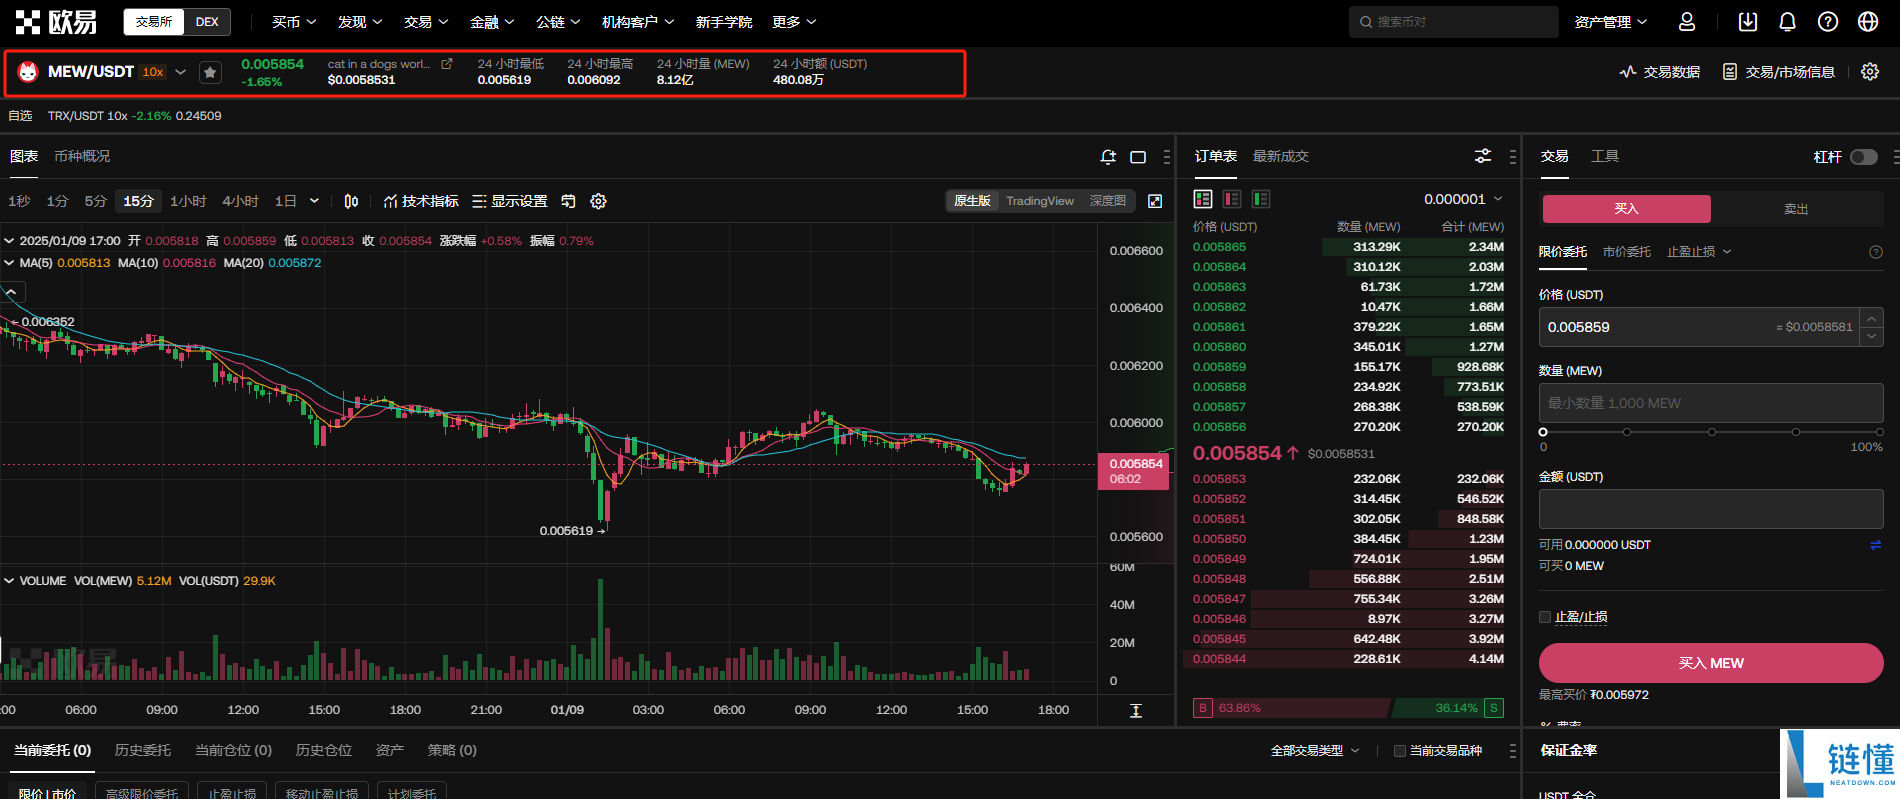Open order book preferences slider icon
The height and width of the screenshot is (799, 1900).
click(1483, 156)
